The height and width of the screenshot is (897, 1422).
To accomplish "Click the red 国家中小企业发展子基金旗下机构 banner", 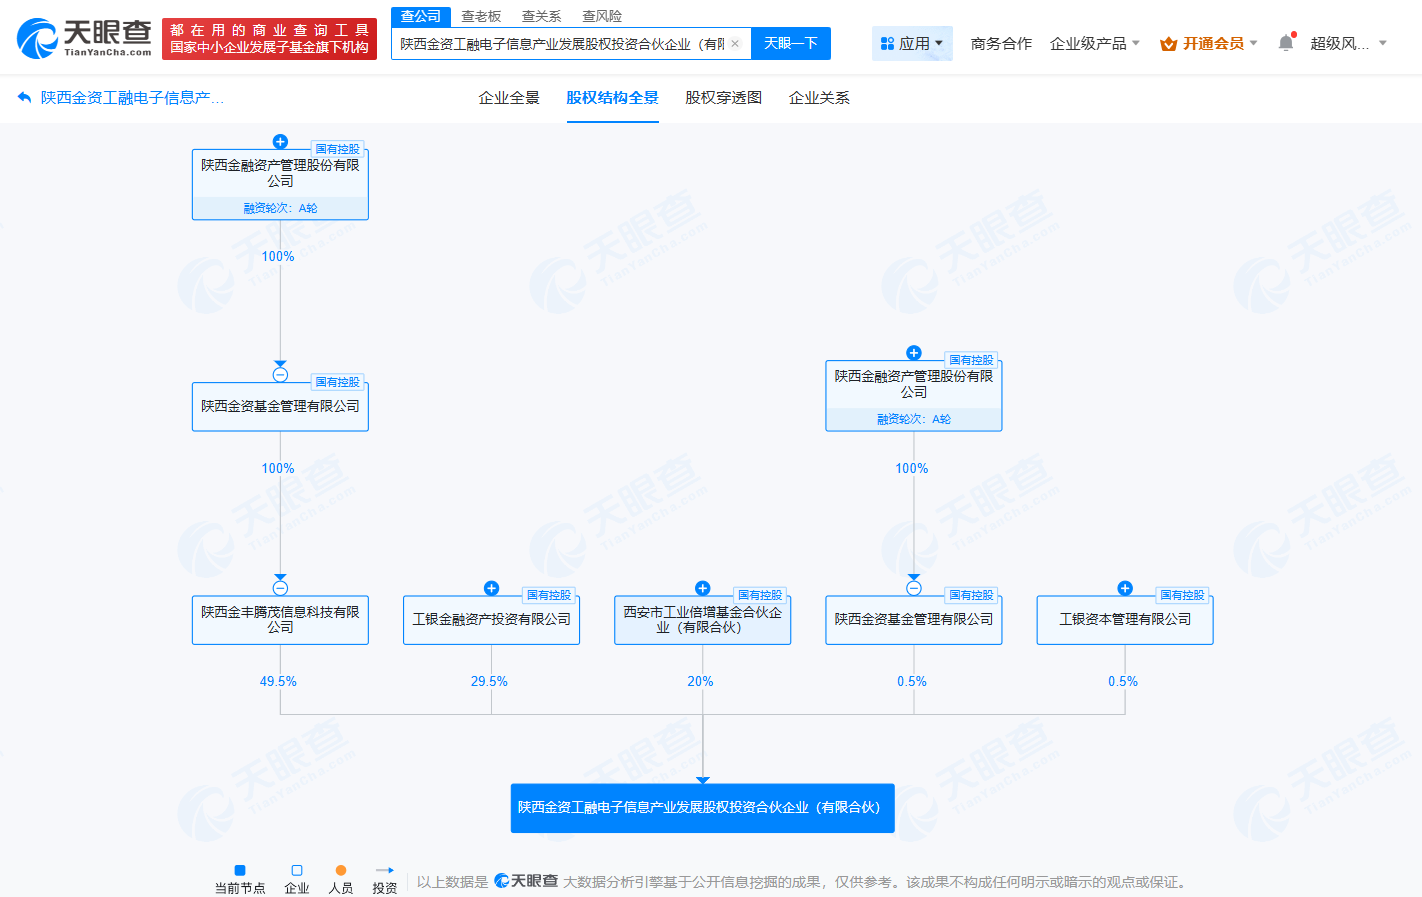I will click(269, 39).
